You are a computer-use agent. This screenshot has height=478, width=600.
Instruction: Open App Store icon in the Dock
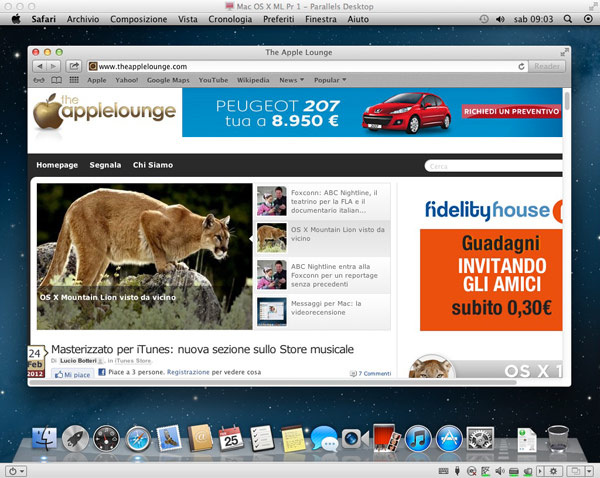(449, 439)
